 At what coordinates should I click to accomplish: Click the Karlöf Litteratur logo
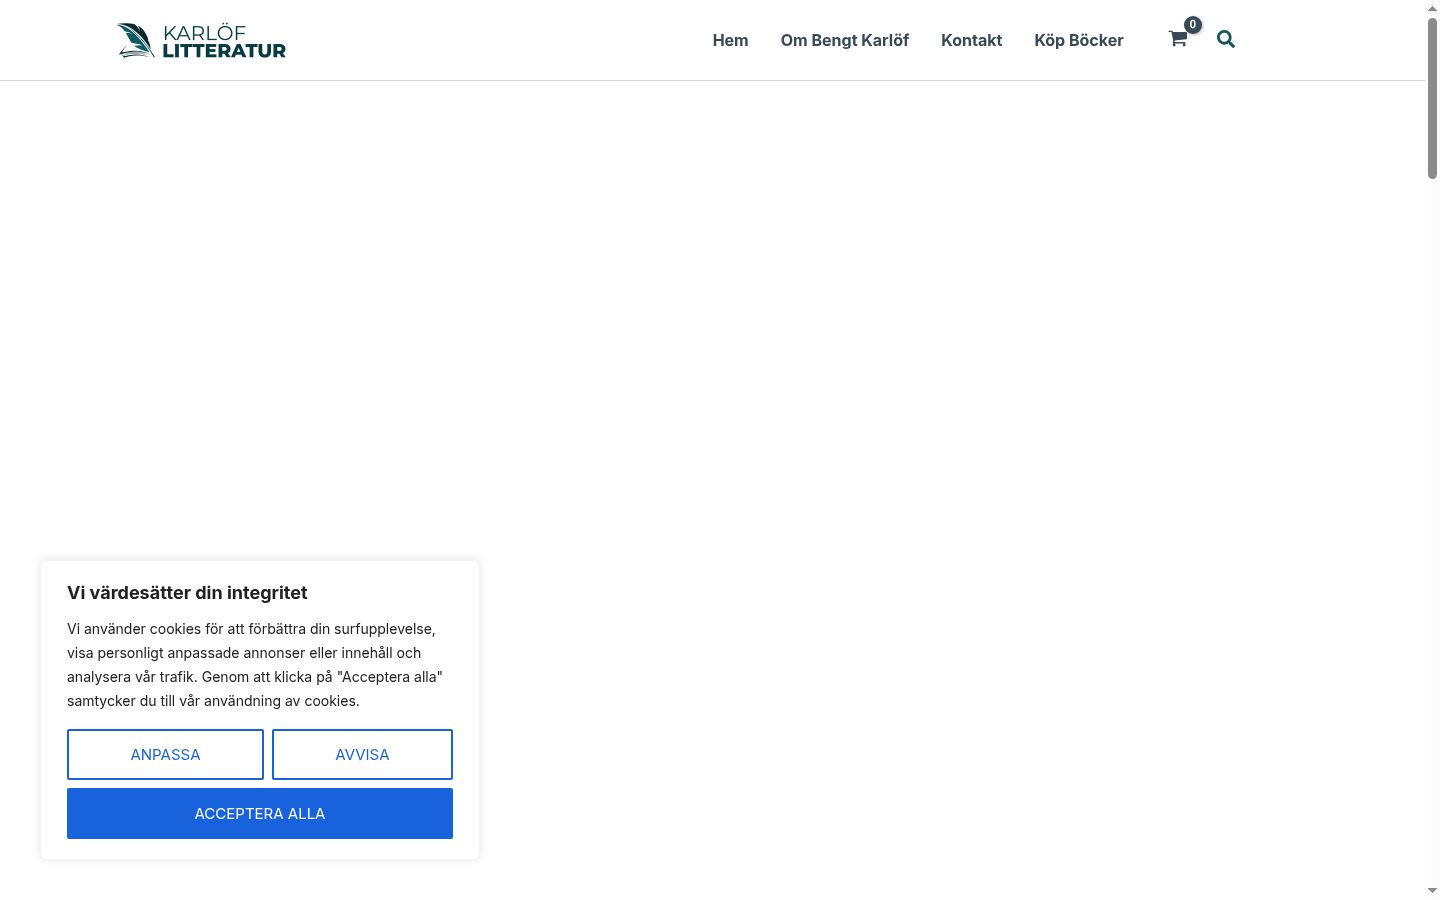[x=201, y=41]
